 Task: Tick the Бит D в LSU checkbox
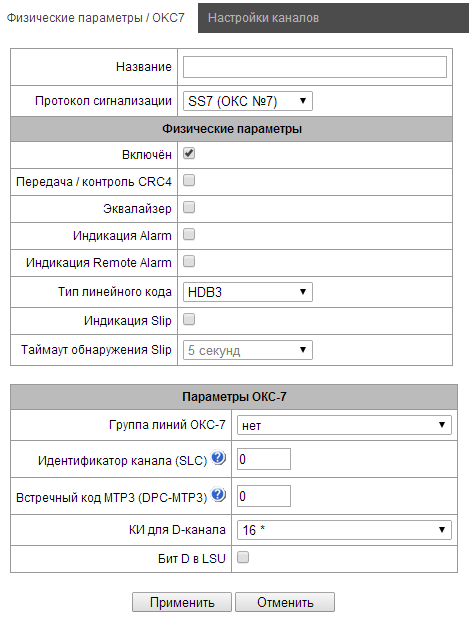coord(243,557)
